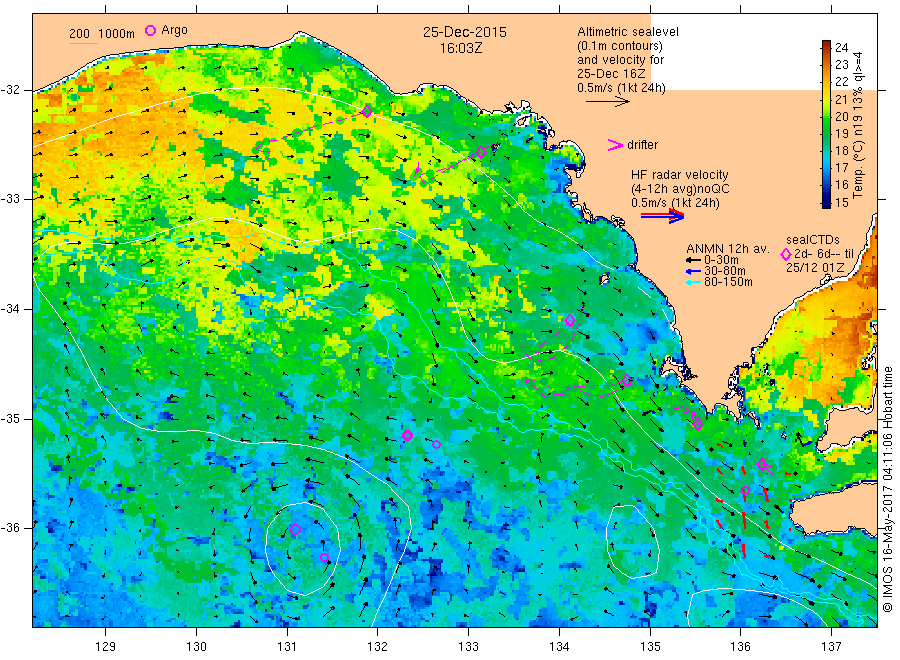Click the 'ANMN 12h av.' legend heading

pyautogui.click(x=728, y=249)
